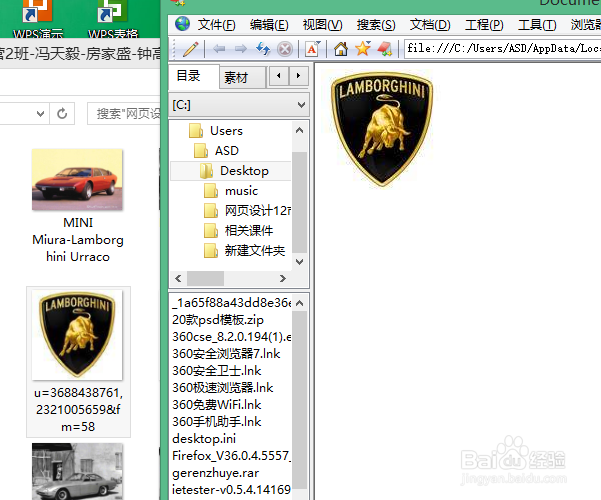The height and width of the screenshot is (500, 601).
Task: Click the refresh arrows toolbar icon
Action: tap(263, 49)
